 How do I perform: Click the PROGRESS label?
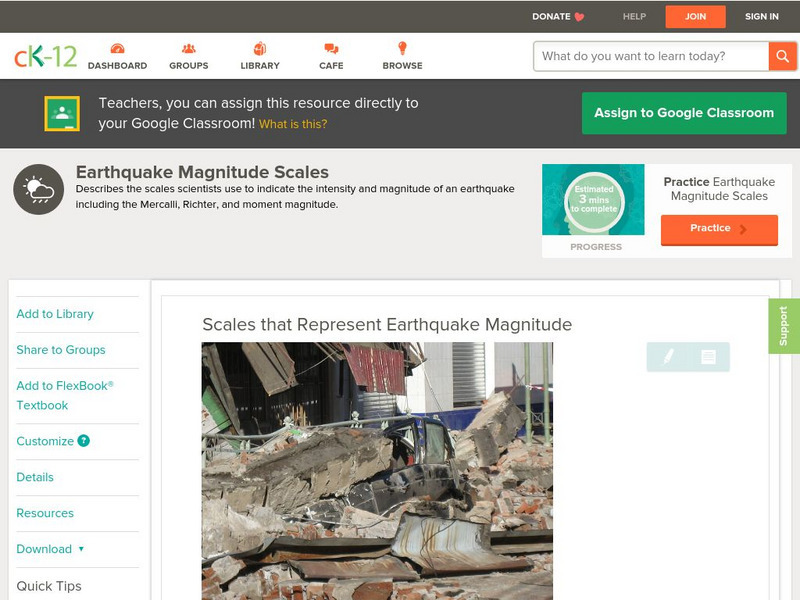596,247
